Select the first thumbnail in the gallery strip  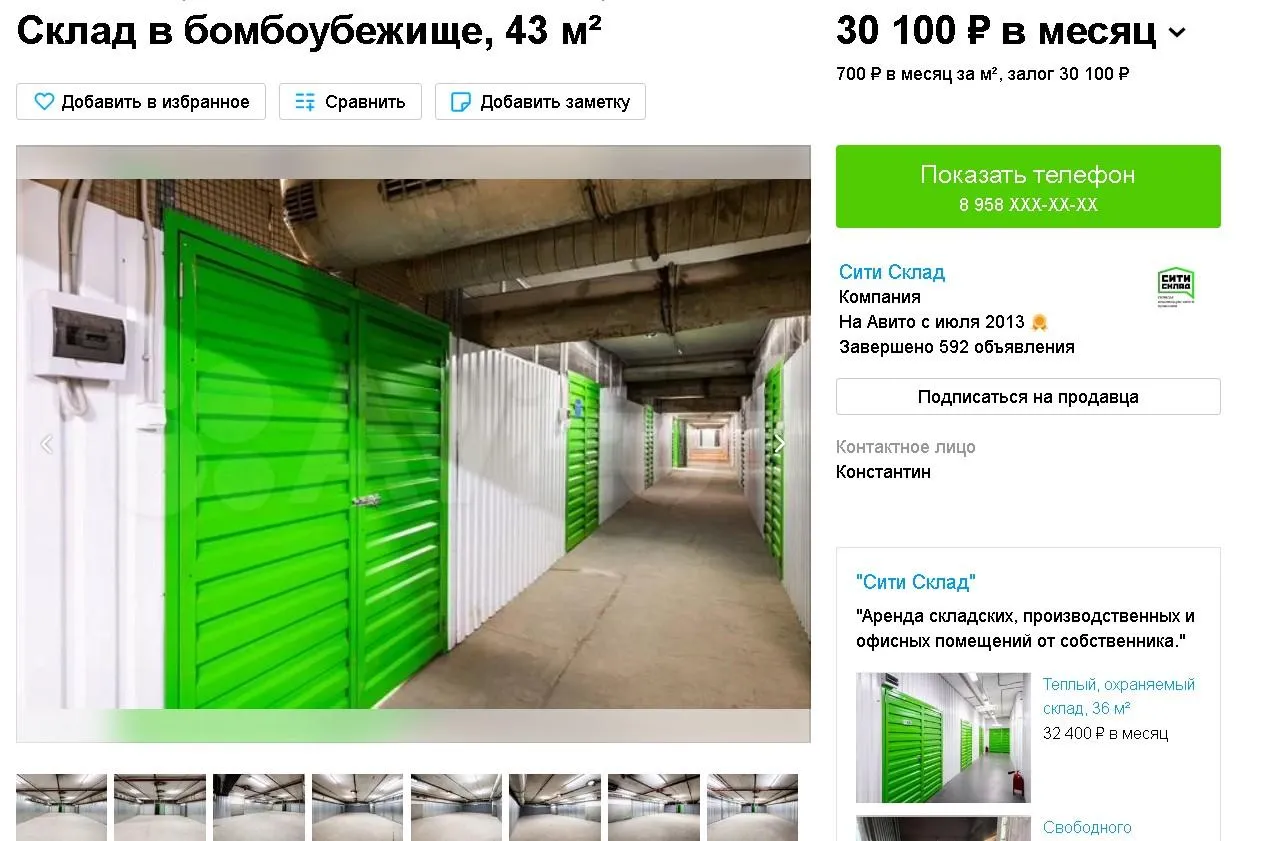click(61, 807)
